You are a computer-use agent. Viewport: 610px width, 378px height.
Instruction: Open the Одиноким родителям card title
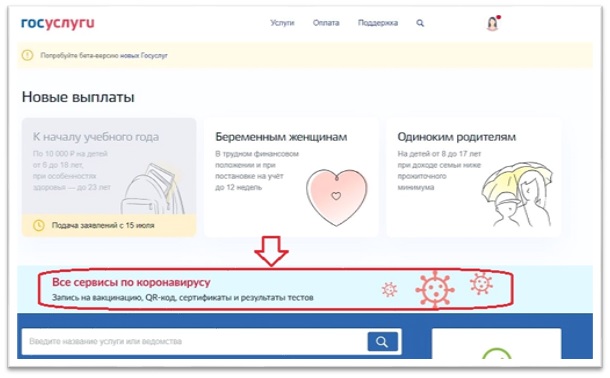click(x=457, y=137)
